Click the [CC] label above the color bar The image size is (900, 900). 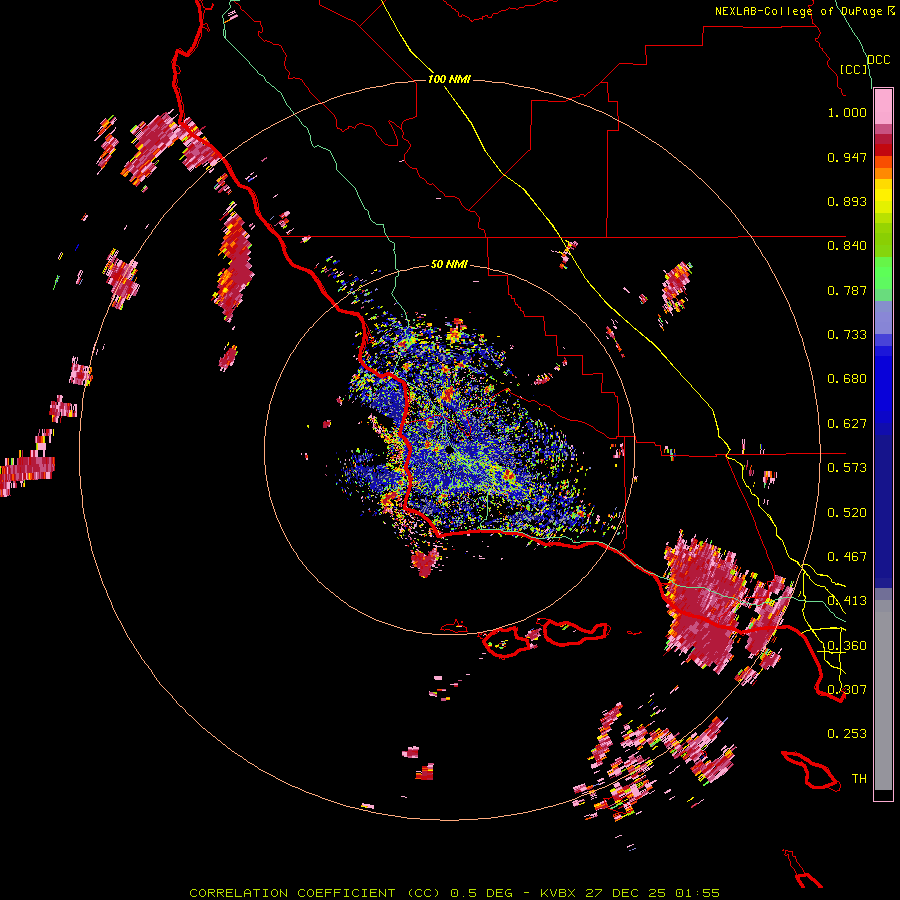pyautogui.click(x=854, y=69)
